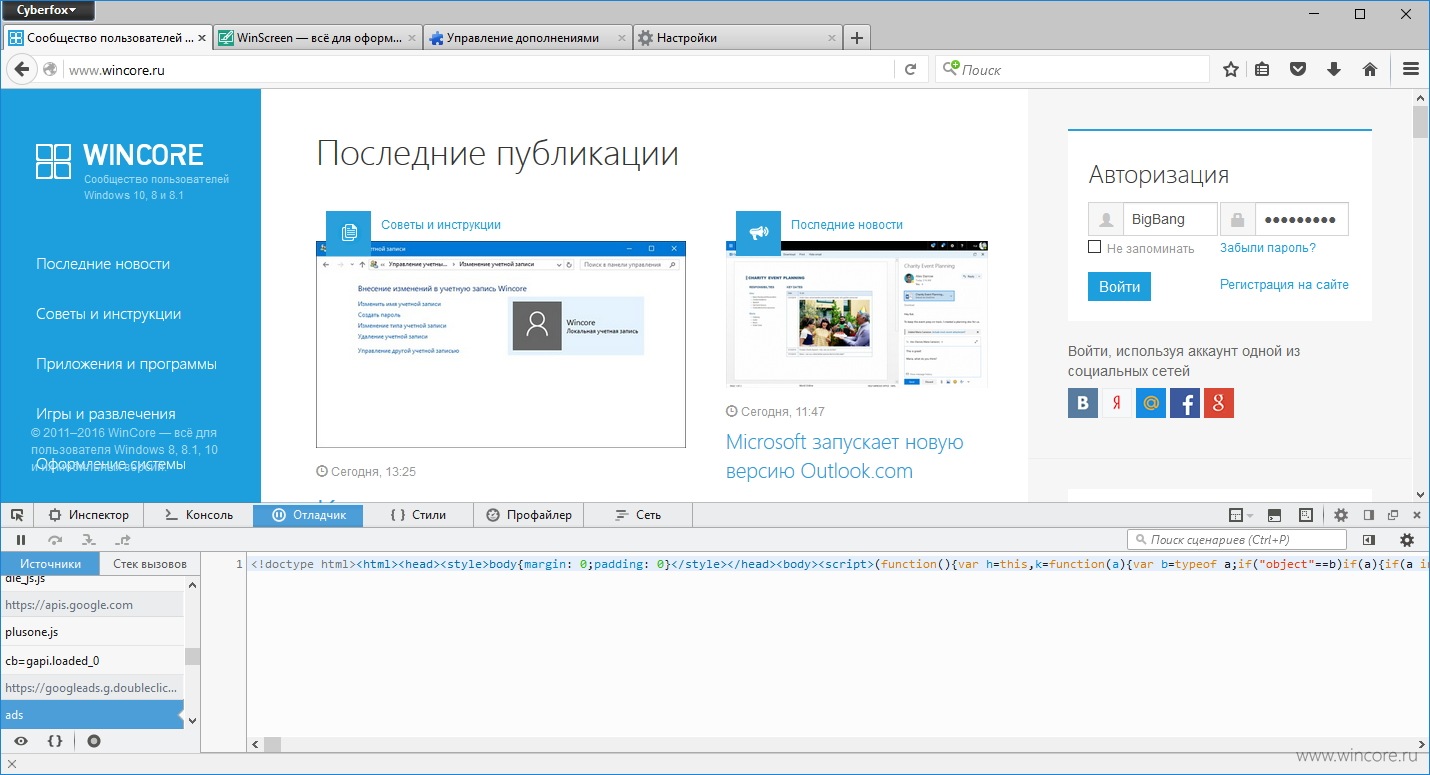Click the 'Поиск сценариев' search box
The image size is (1430, 775).
point(1237,540)
